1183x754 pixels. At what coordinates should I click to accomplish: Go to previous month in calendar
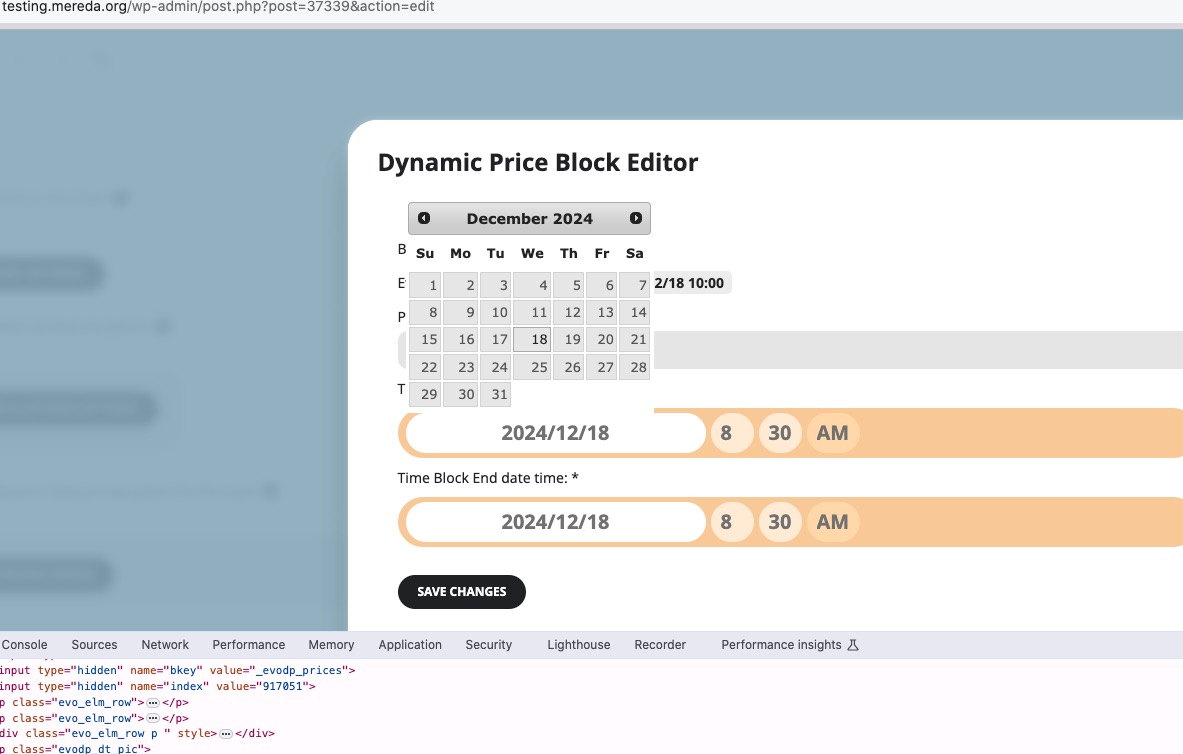click(x=424, y=218)
